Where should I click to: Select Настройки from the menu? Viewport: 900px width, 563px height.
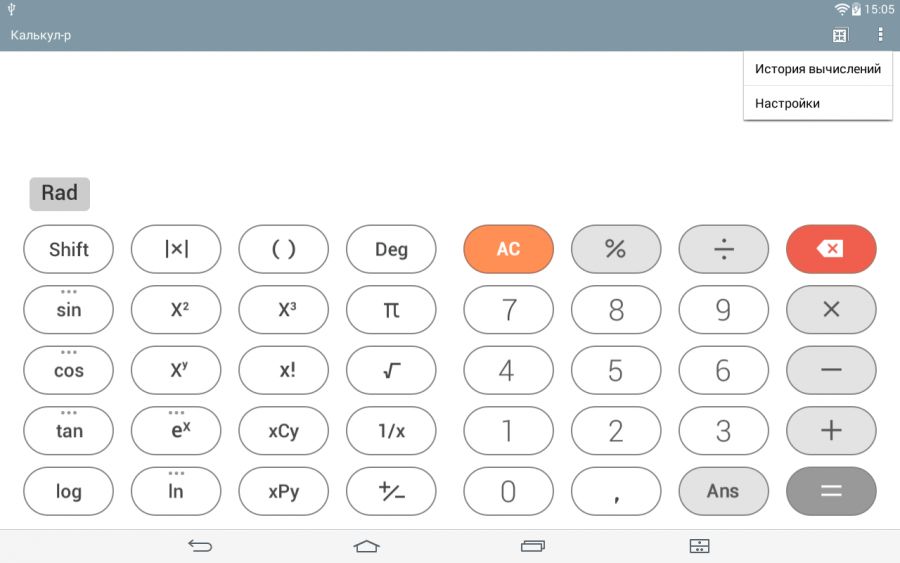coord(788,103)
